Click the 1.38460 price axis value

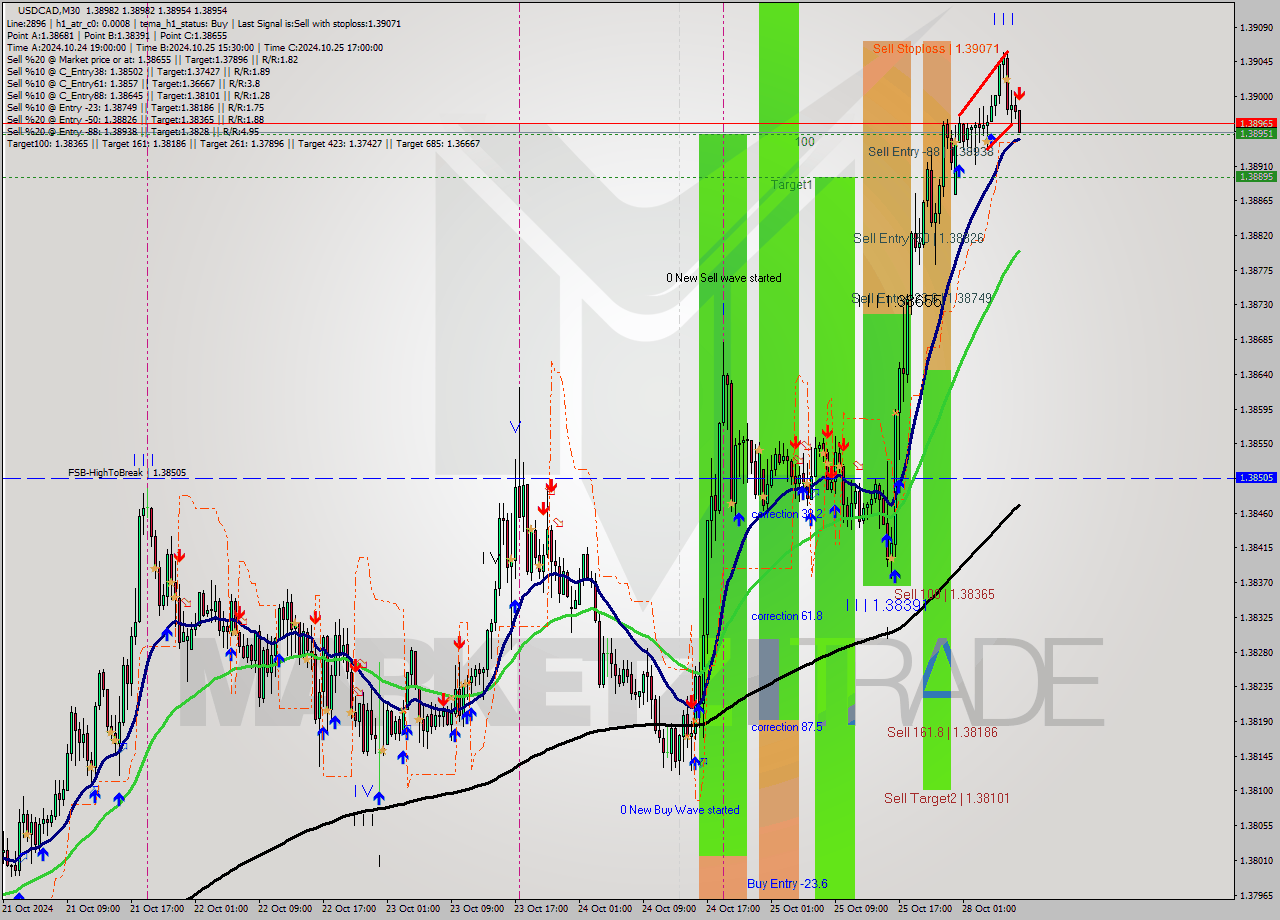[1255, 514]
